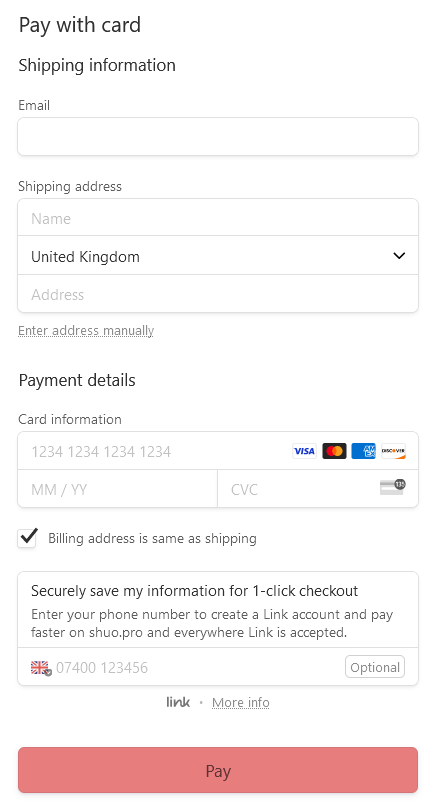Image resolution: width=444 pixels, height=812 pixels.
Task: Focus the Email input field
Action: pos(218,137)
